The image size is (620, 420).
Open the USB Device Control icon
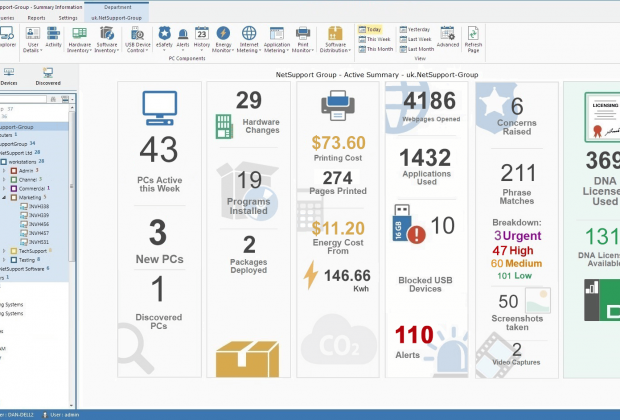[138, 39]
